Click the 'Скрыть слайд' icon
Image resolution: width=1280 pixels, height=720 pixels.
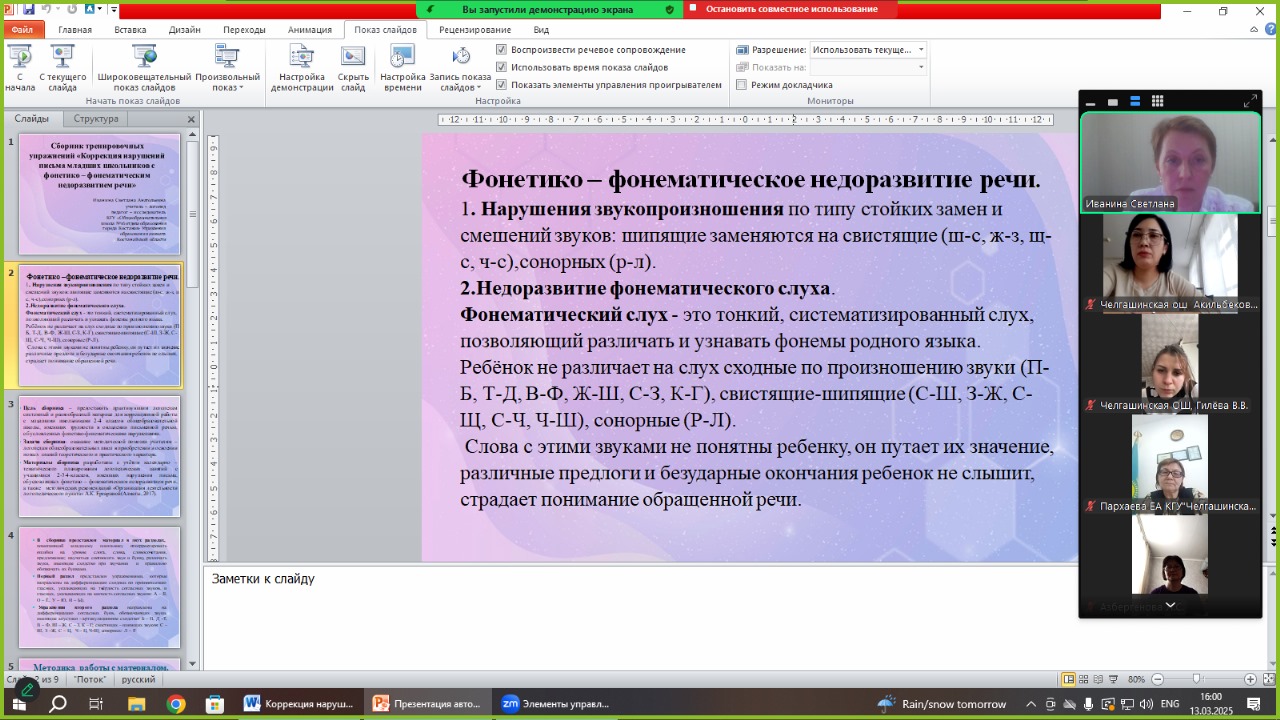353,59
